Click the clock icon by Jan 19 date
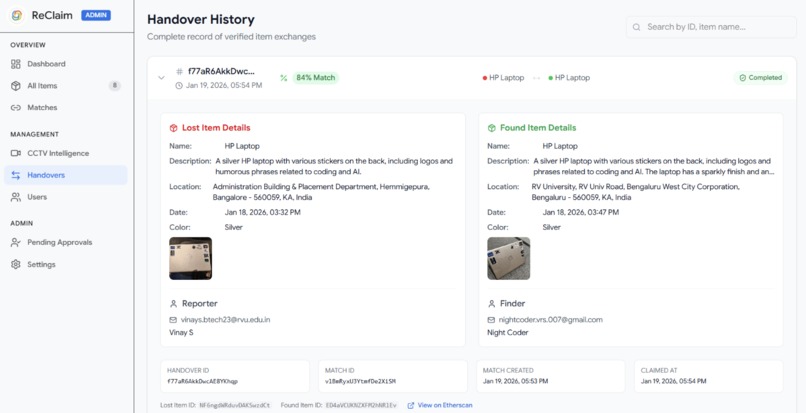 (179, 85)
